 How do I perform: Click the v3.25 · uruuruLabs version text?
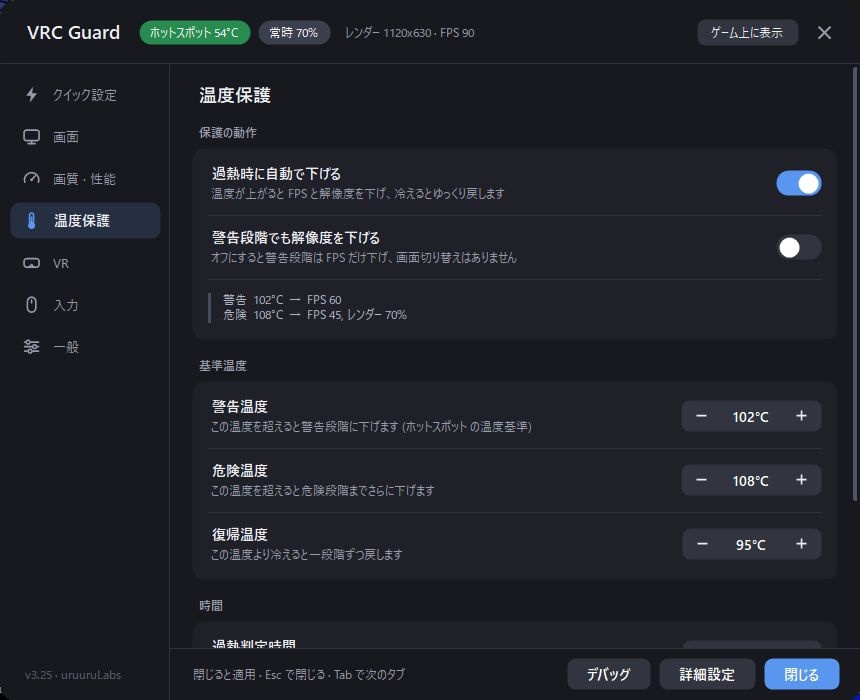[x=73, y=675]
